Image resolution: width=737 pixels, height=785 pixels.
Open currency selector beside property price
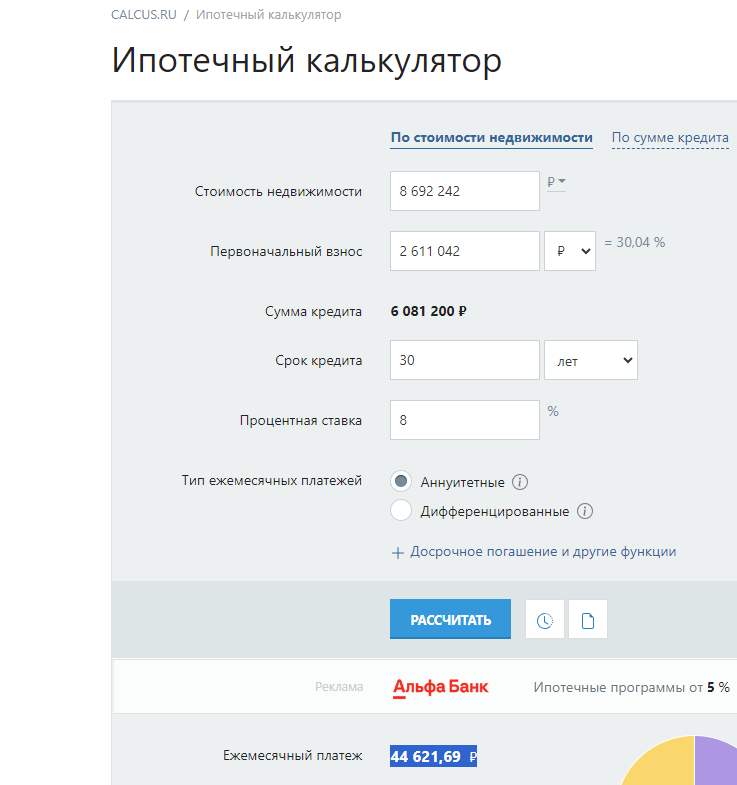click(x=556, y=182)
